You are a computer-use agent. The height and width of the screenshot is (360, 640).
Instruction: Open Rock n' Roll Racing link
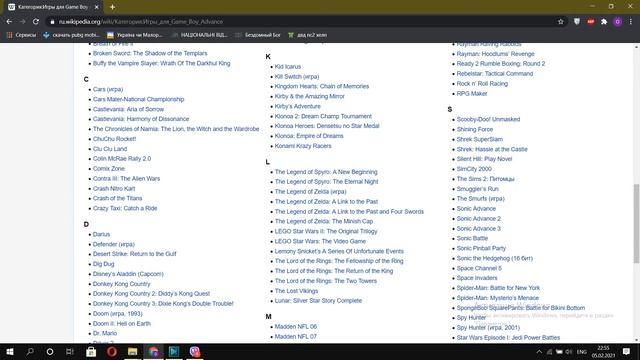(x=482, y=84)
